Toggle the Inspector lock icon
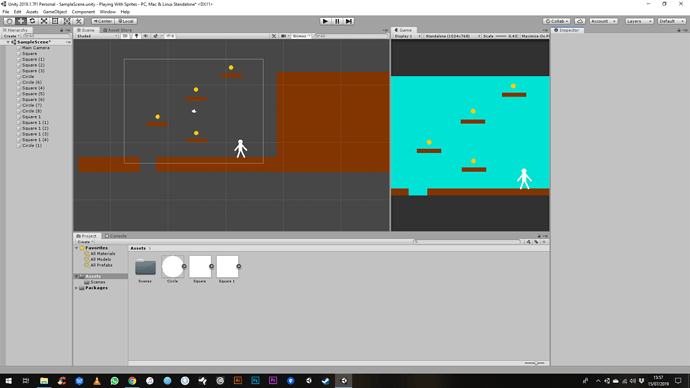Image resolution: width=690 pixels, height=388 pixels. 679,30
